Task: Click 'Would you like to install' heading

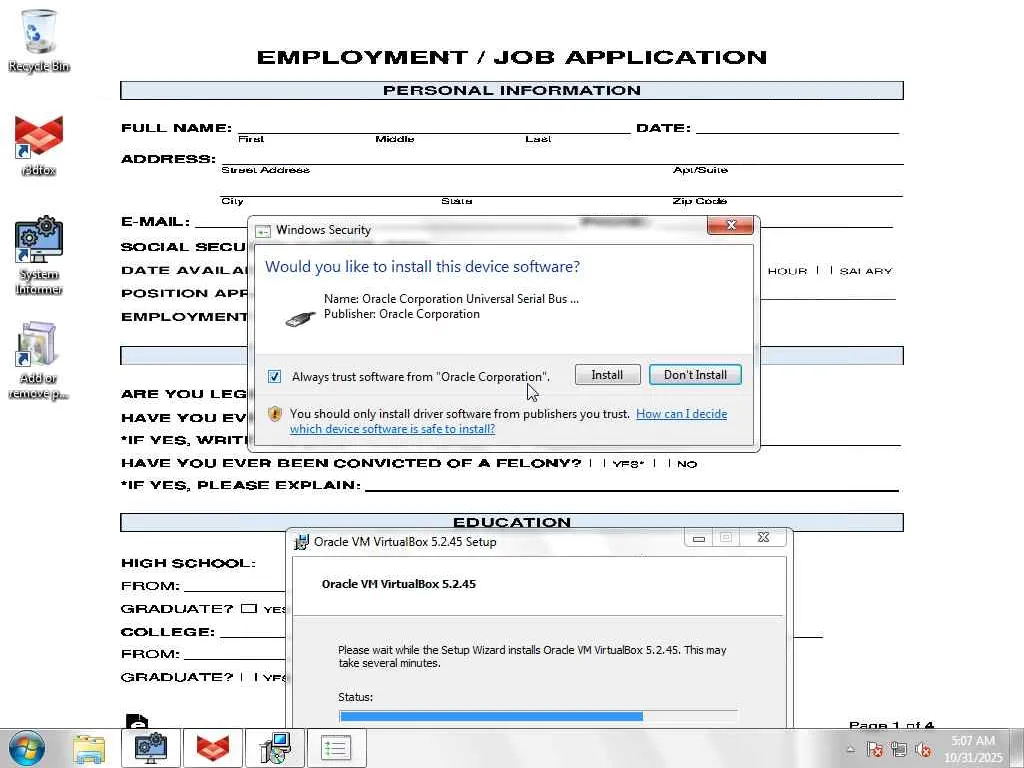Action: (422, 266)
